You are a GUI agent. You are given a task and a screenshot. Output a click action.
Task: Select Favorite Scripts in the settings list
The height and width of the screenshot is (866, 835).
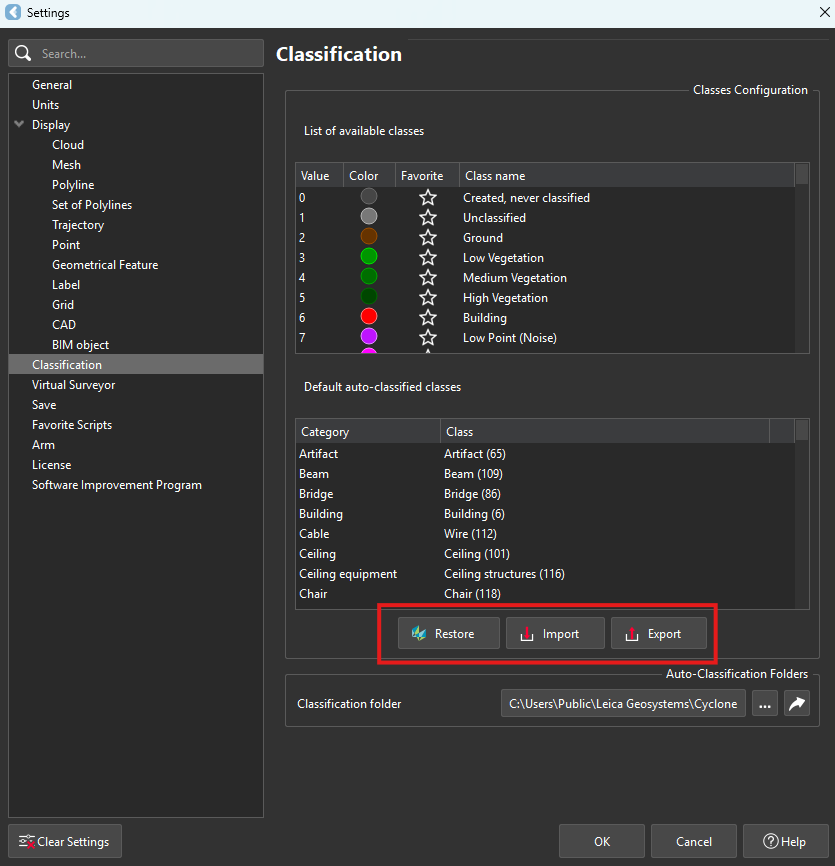coord(72,425)
